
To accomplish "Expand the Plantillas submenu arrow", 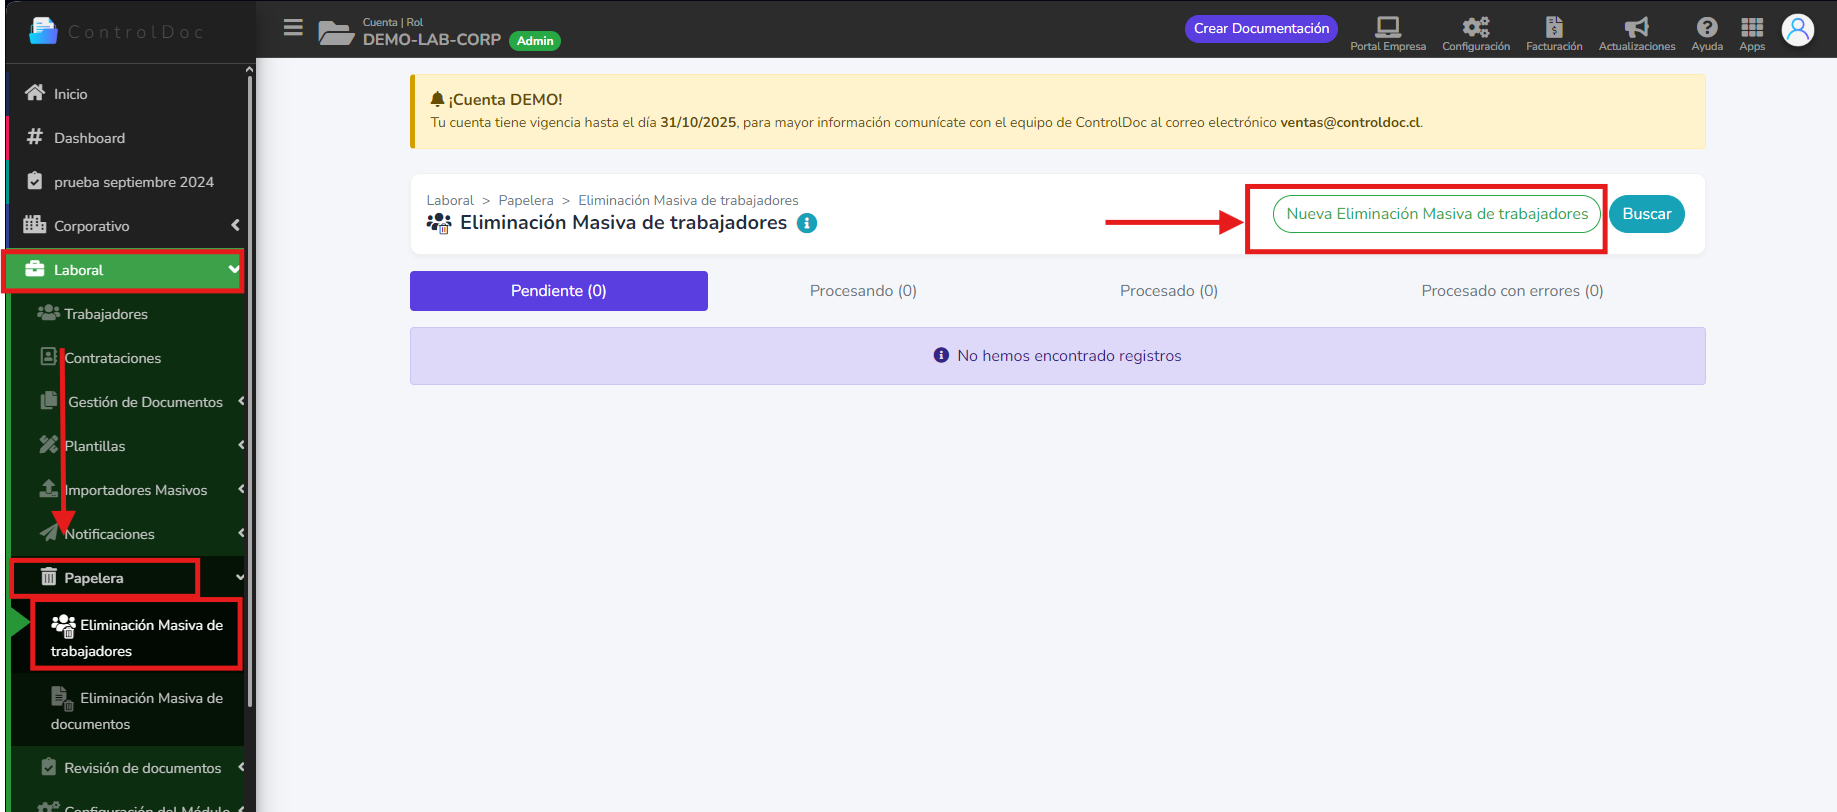I will (241, 445).
